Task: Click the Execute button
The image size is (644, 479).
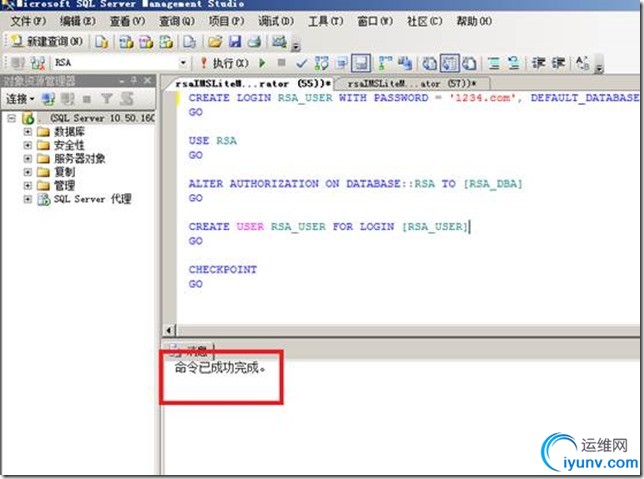Action: pyautogui.click(x=225, y=63)
